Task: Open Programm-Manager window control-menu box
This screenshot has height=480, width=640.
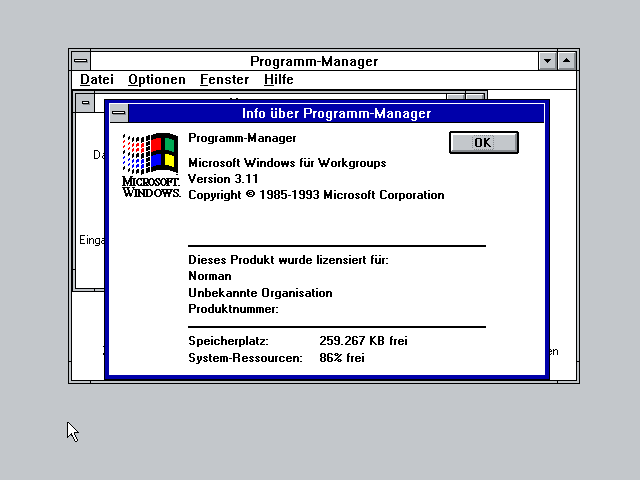Action: [x=81, y=61]
